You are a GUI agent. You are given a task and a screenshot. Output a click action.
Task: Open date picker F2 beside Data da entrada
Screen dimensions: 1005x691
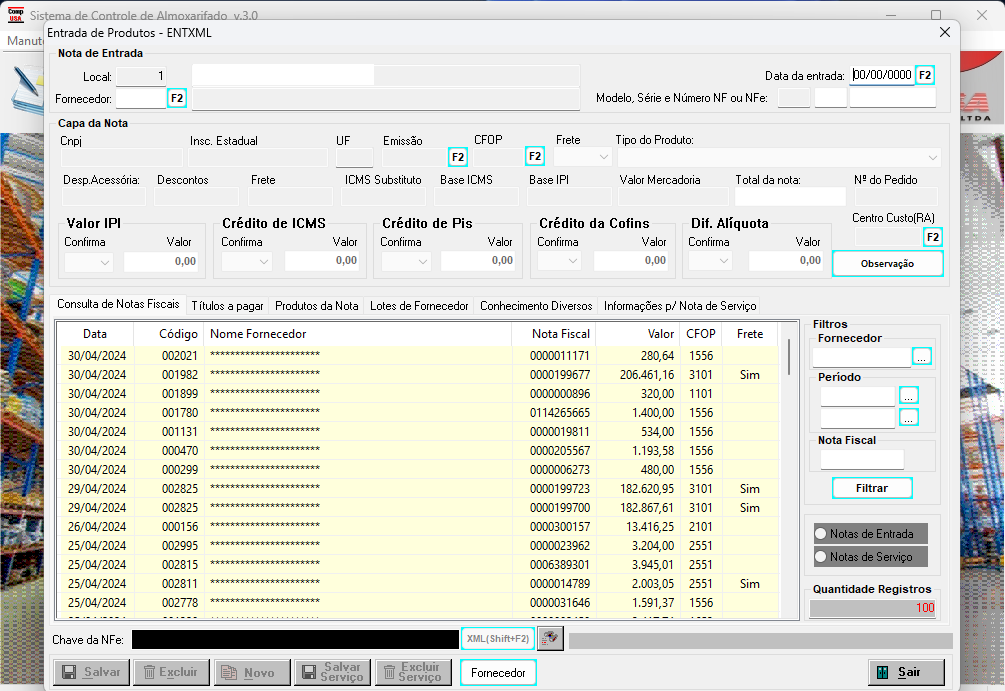tap(925, 75)
